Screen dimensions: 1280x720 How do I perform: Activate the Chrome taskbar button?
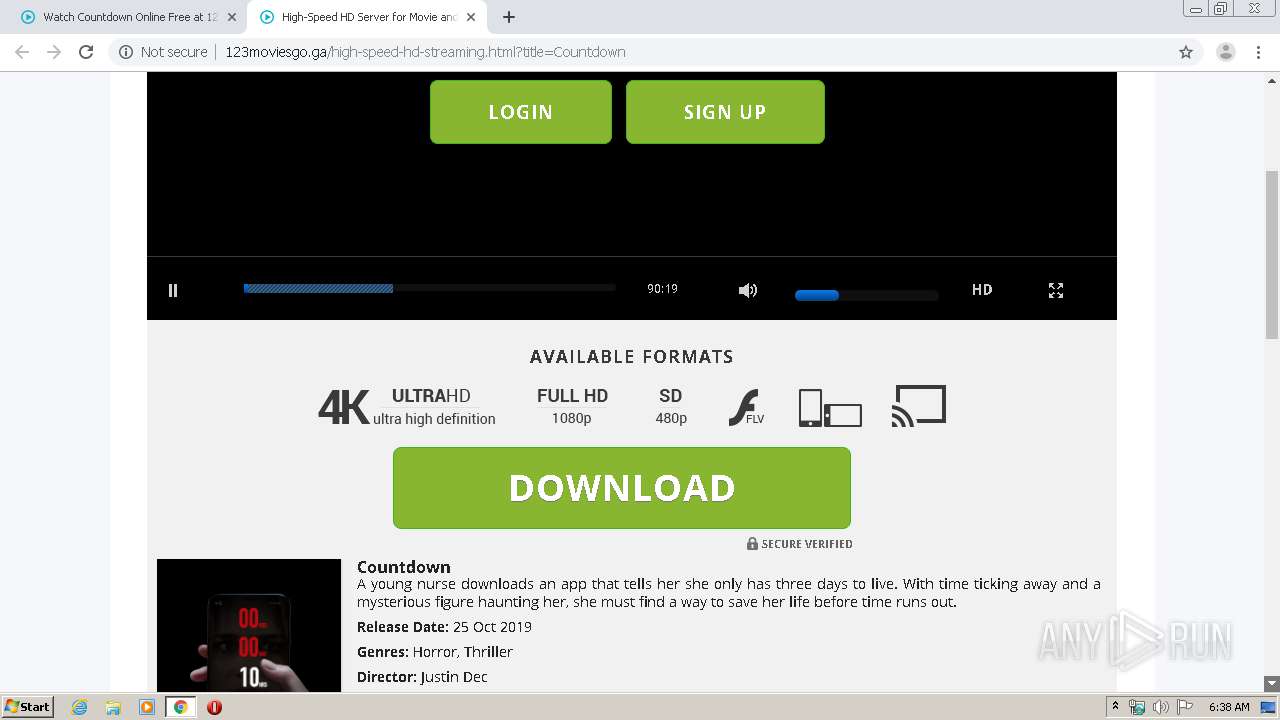coord(180,707)
